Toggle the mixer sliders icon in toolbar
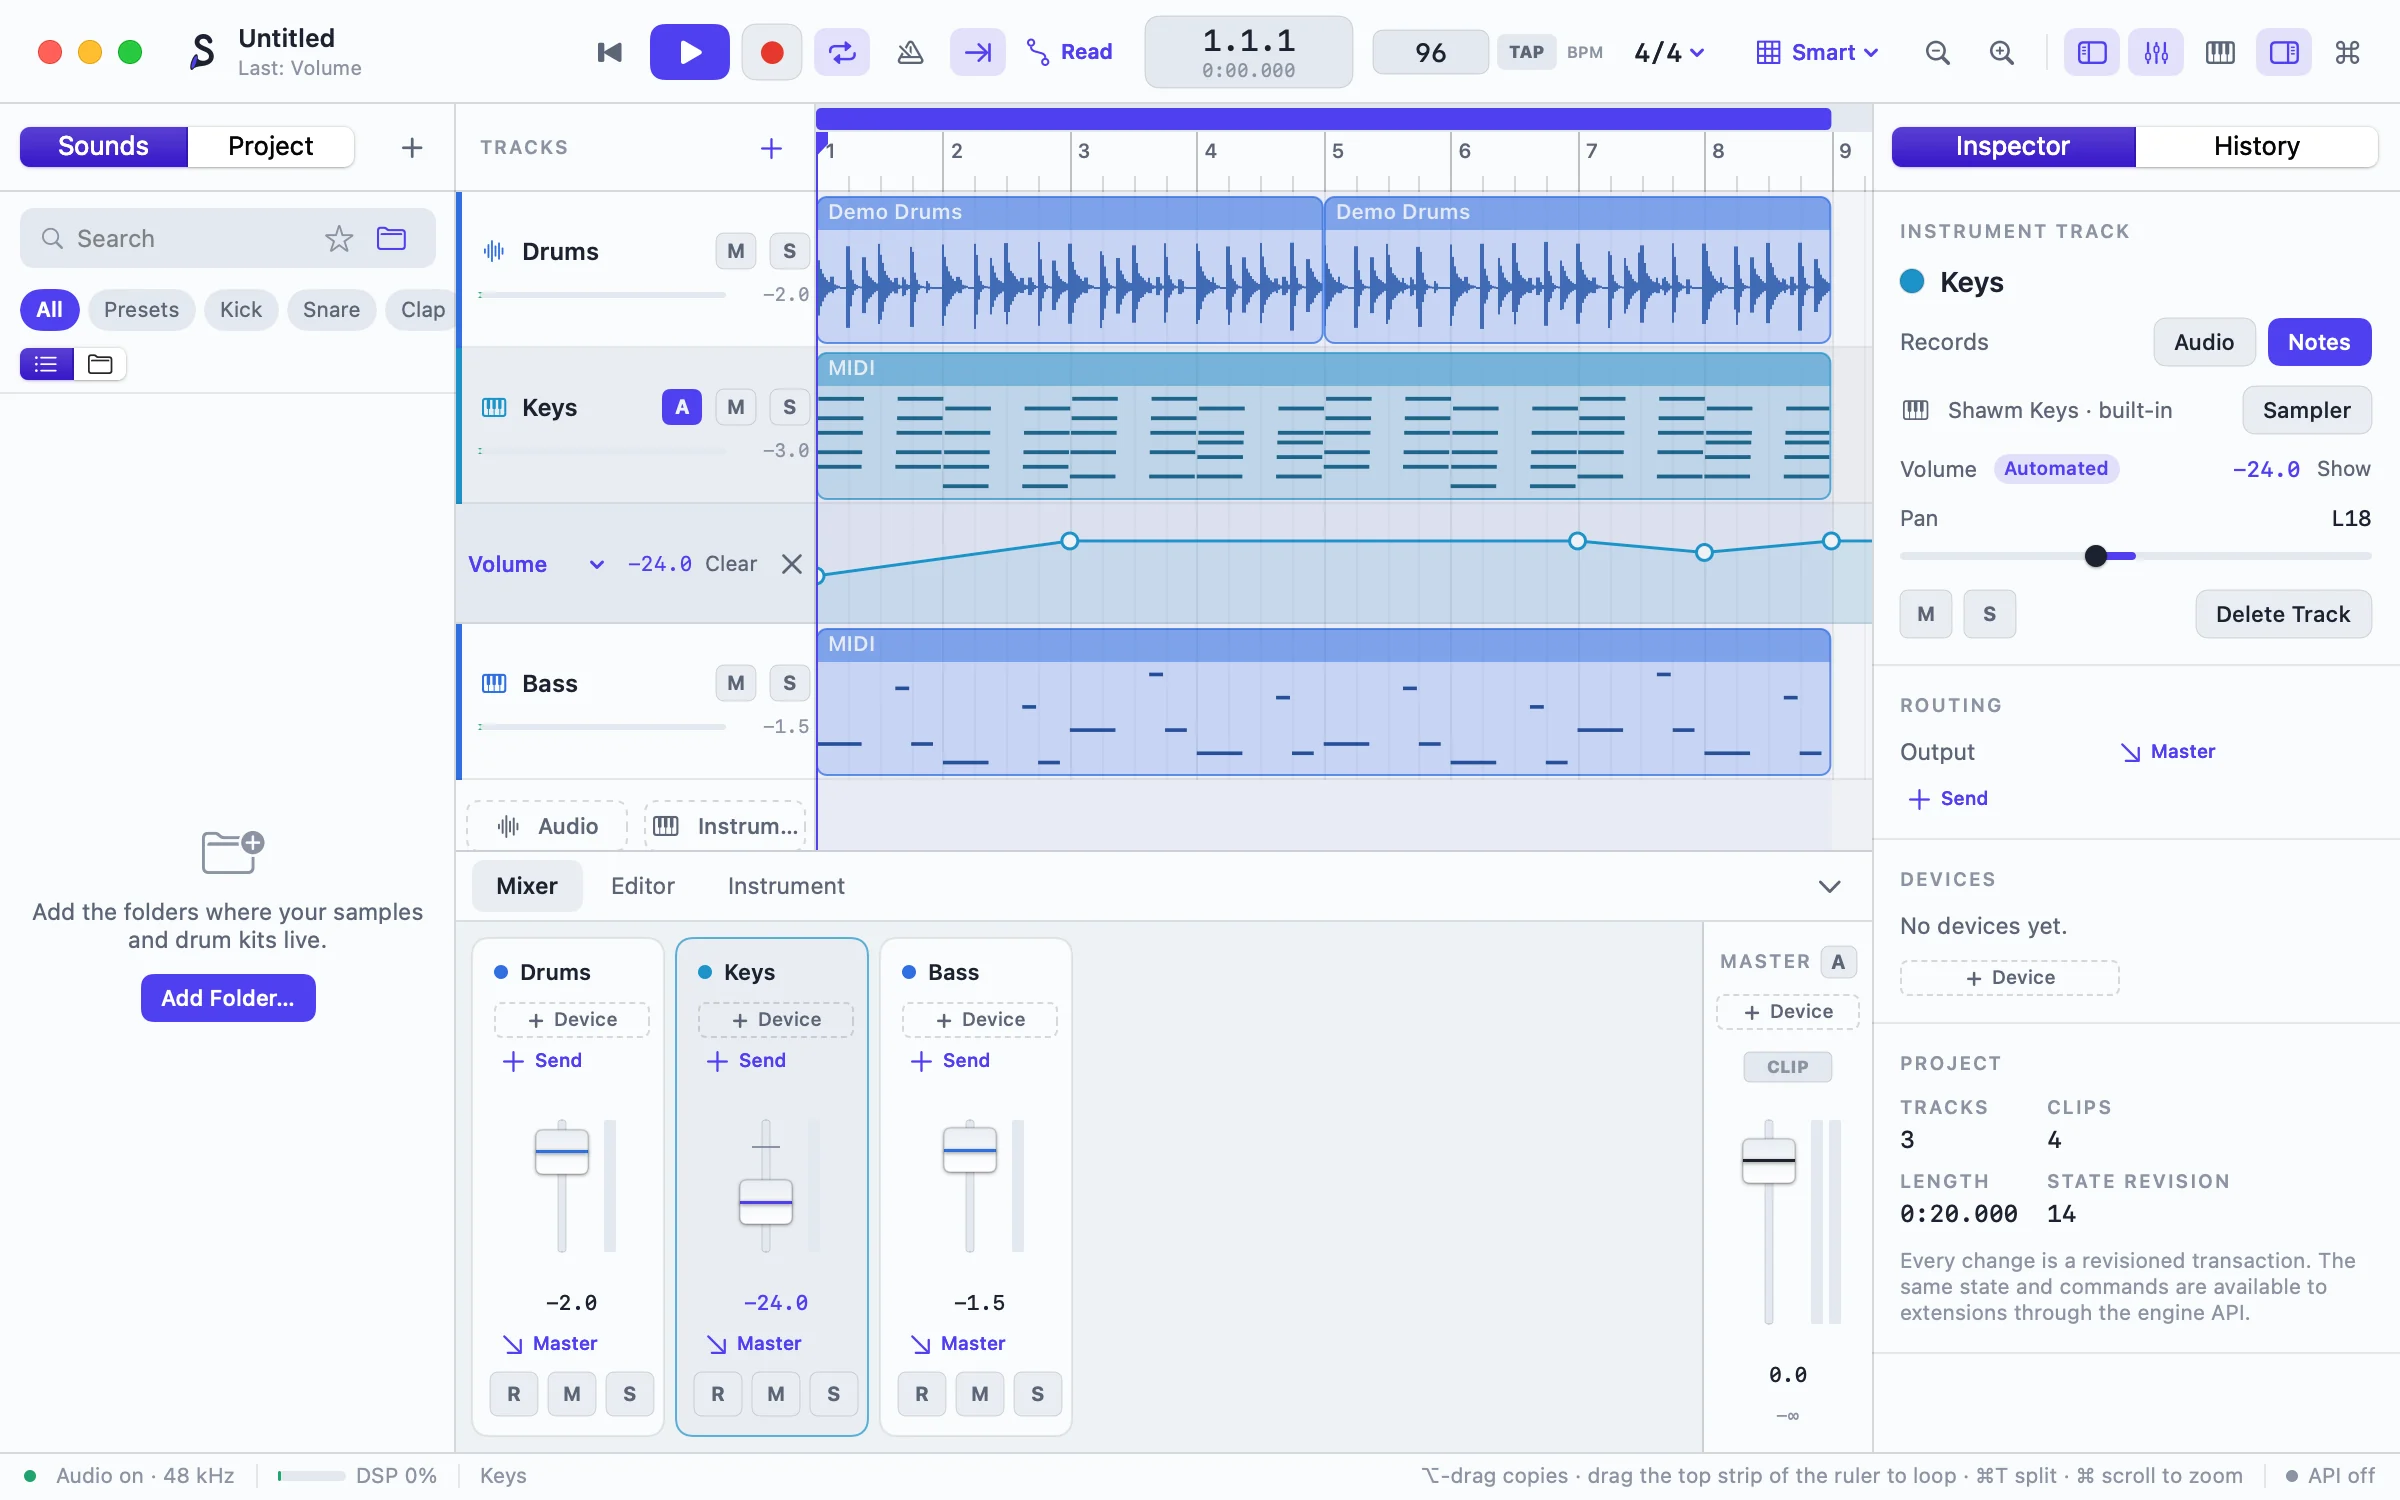Viewport: 2400px width, 1500px height. tap(2156, 52)
